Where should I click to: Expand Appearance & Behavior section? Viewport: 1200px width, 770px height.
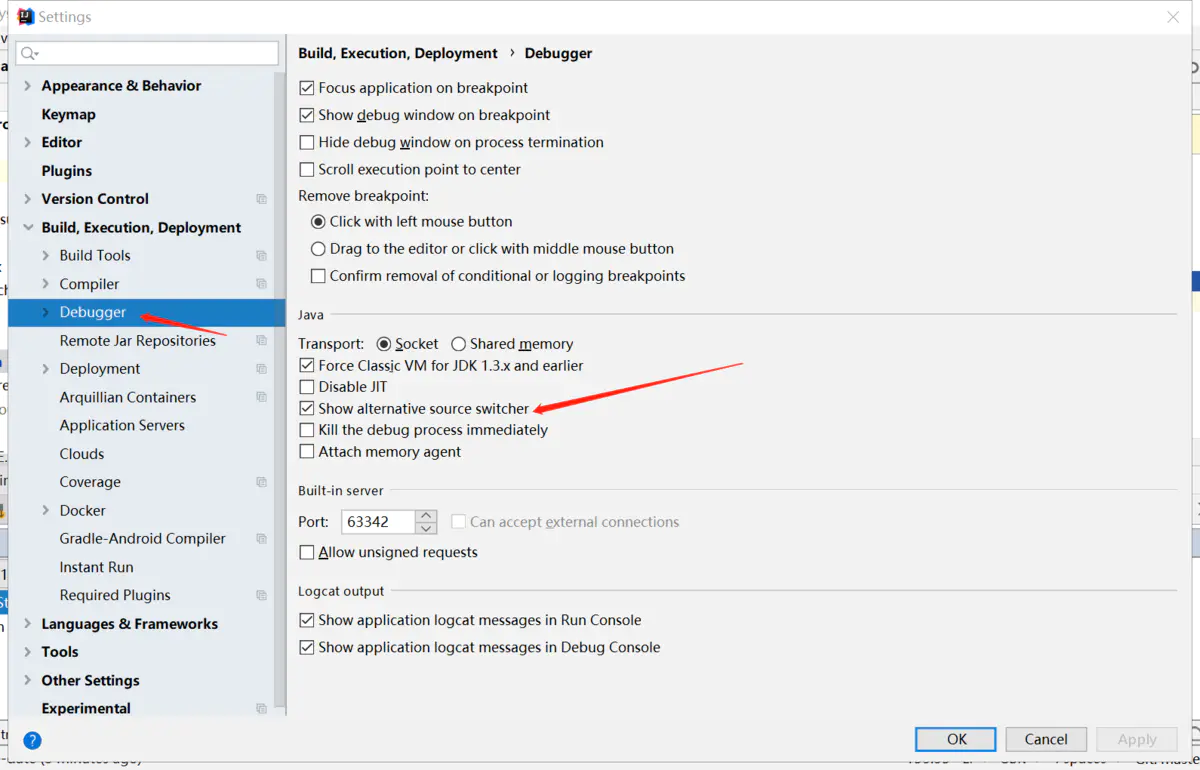(28, 86)
